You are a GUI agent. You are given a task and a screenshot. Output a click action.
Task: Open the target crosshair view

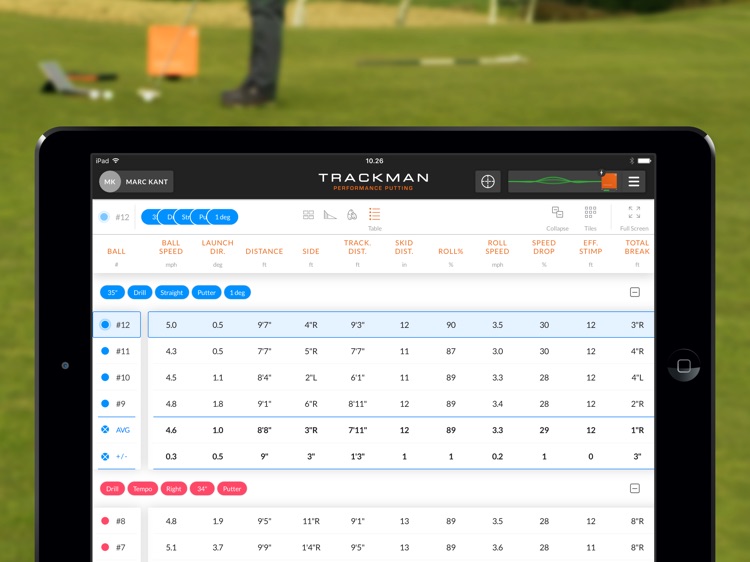[487, 181]
